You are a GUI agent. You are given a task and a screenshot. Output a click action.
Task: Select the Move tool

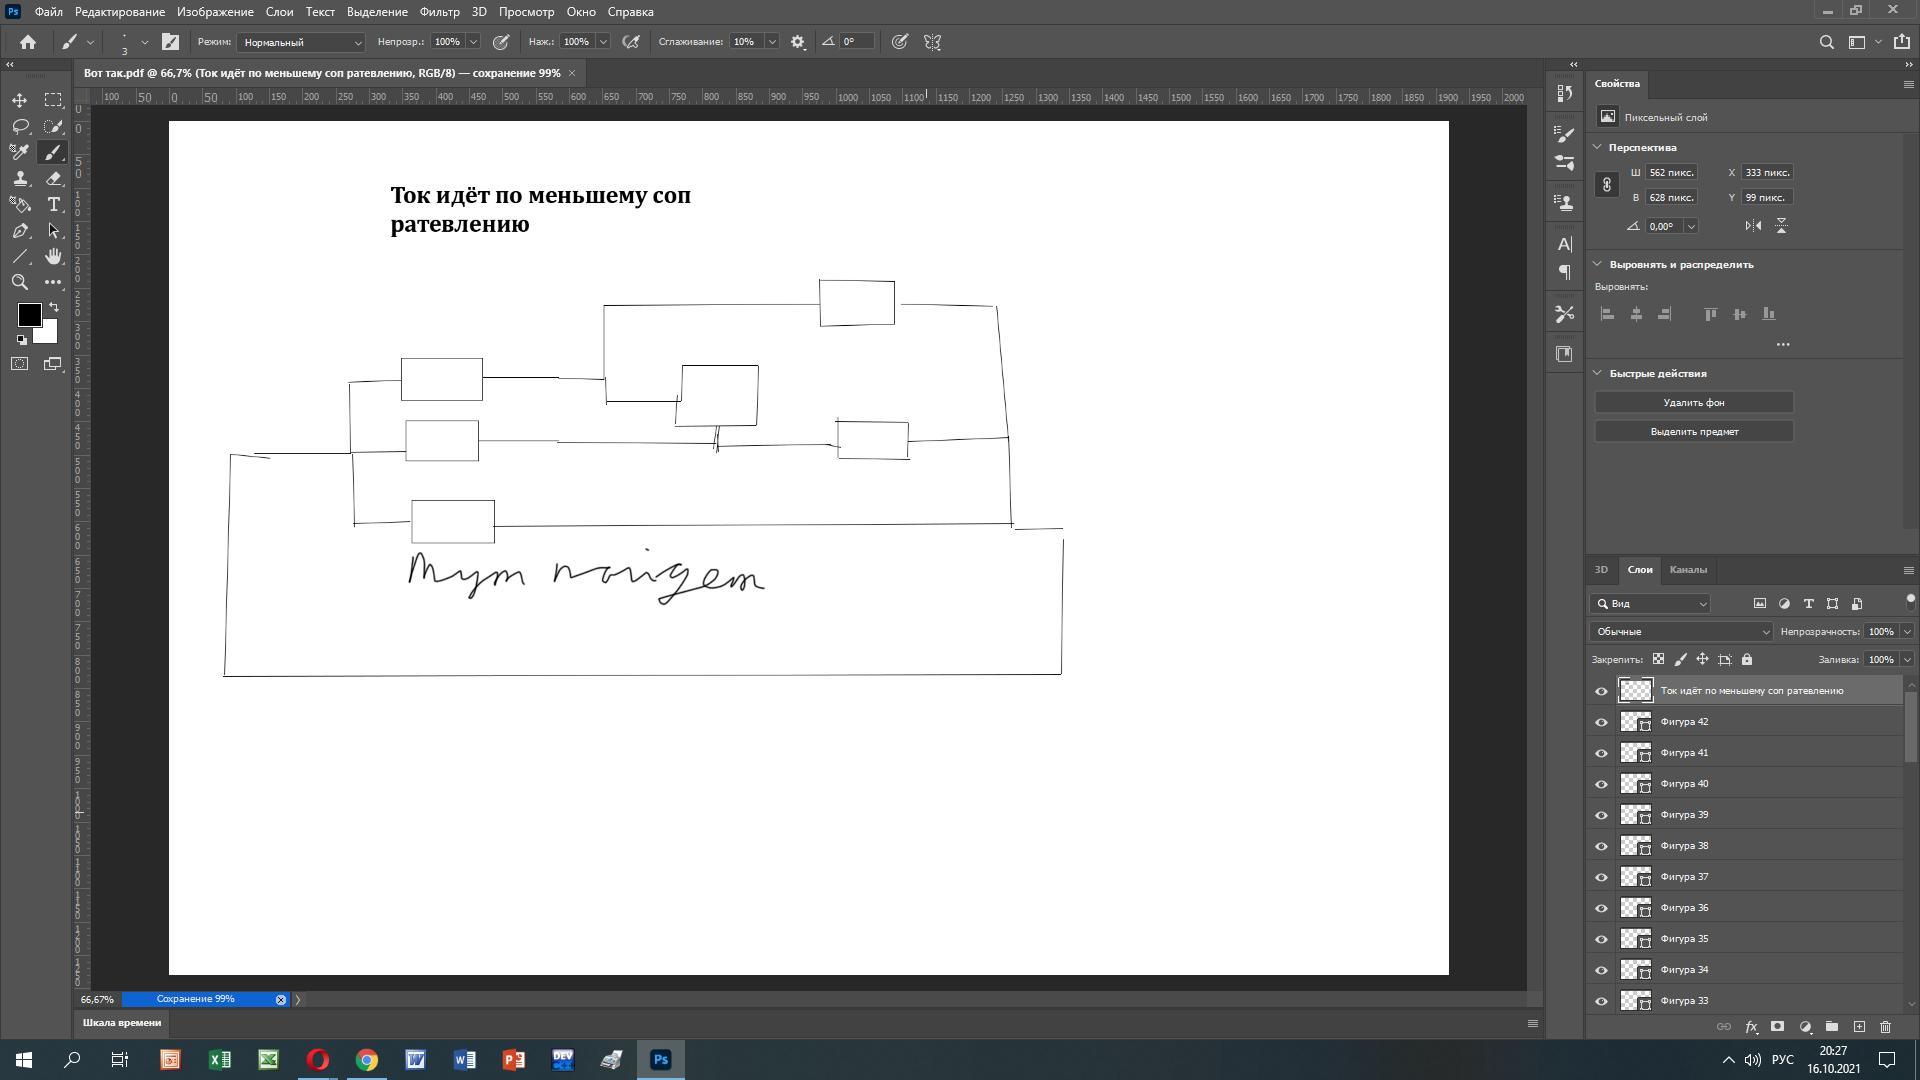pyautogui.click(x=20, y=100)
